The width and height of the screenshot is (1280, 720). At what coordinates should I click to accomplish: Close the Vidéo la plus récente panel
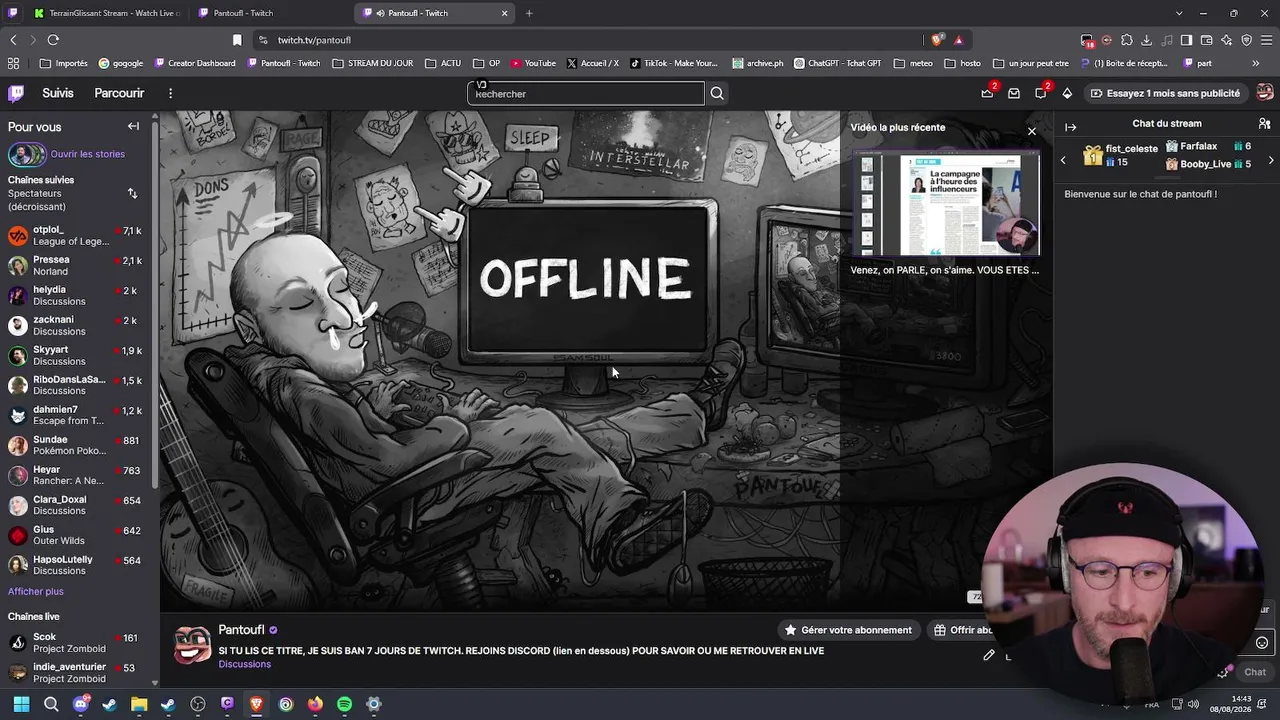point(1032,131)
